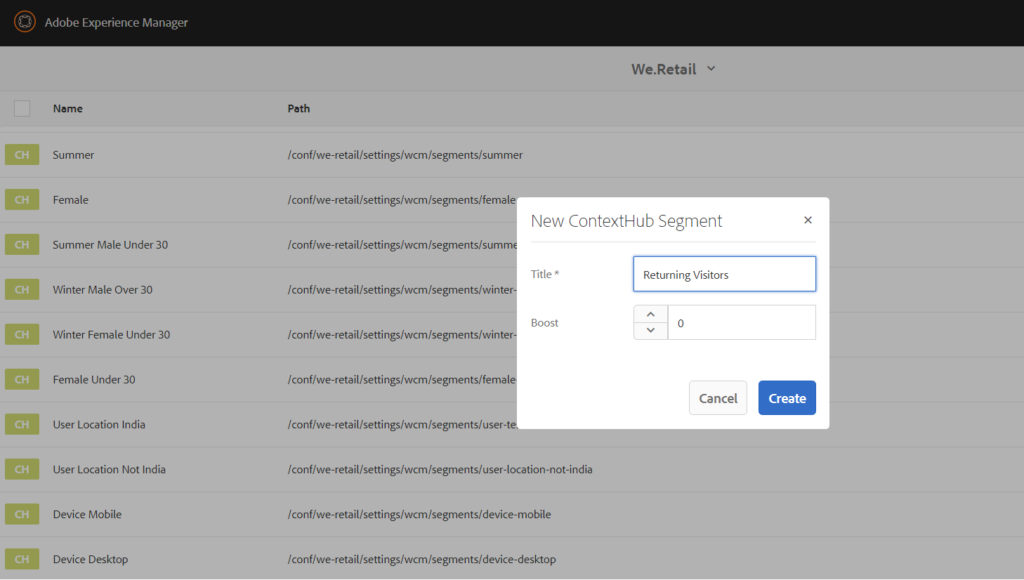Select User Location Not India name
Viewport: 1024px width, 580px height.
[x=109, y=469]
